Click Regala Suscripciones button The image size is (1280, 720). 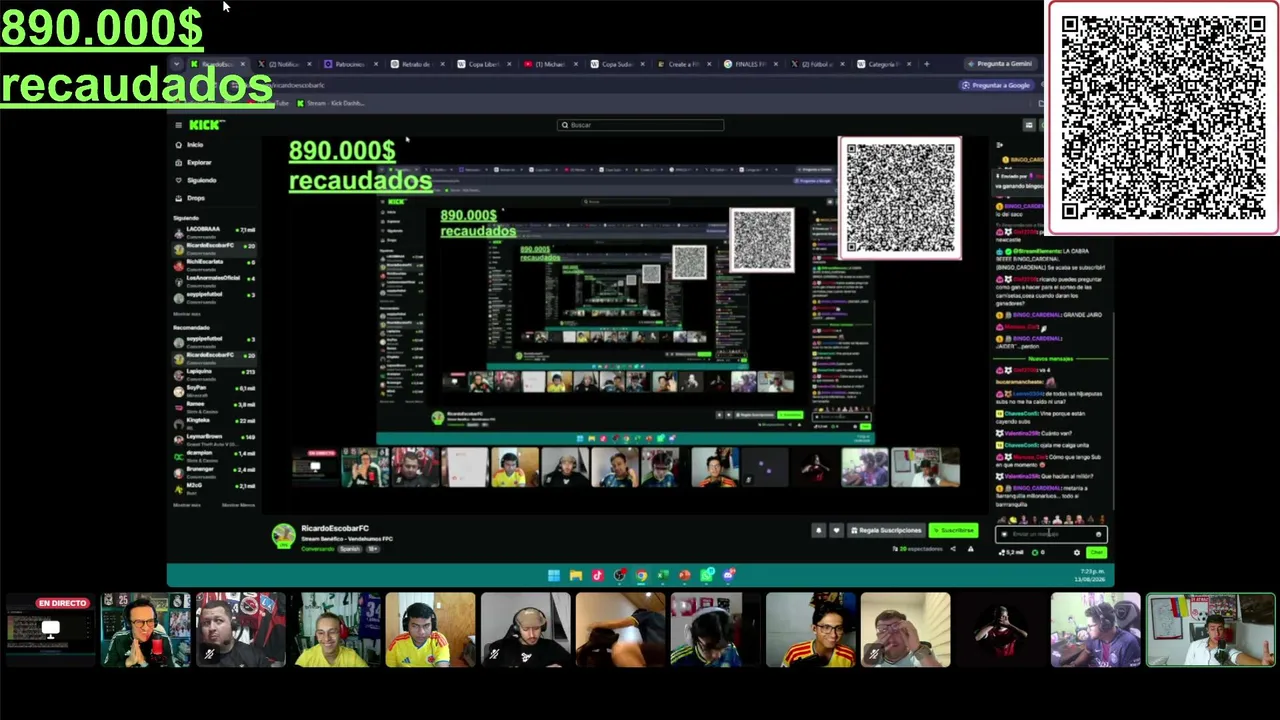click(x=885, y=531)
